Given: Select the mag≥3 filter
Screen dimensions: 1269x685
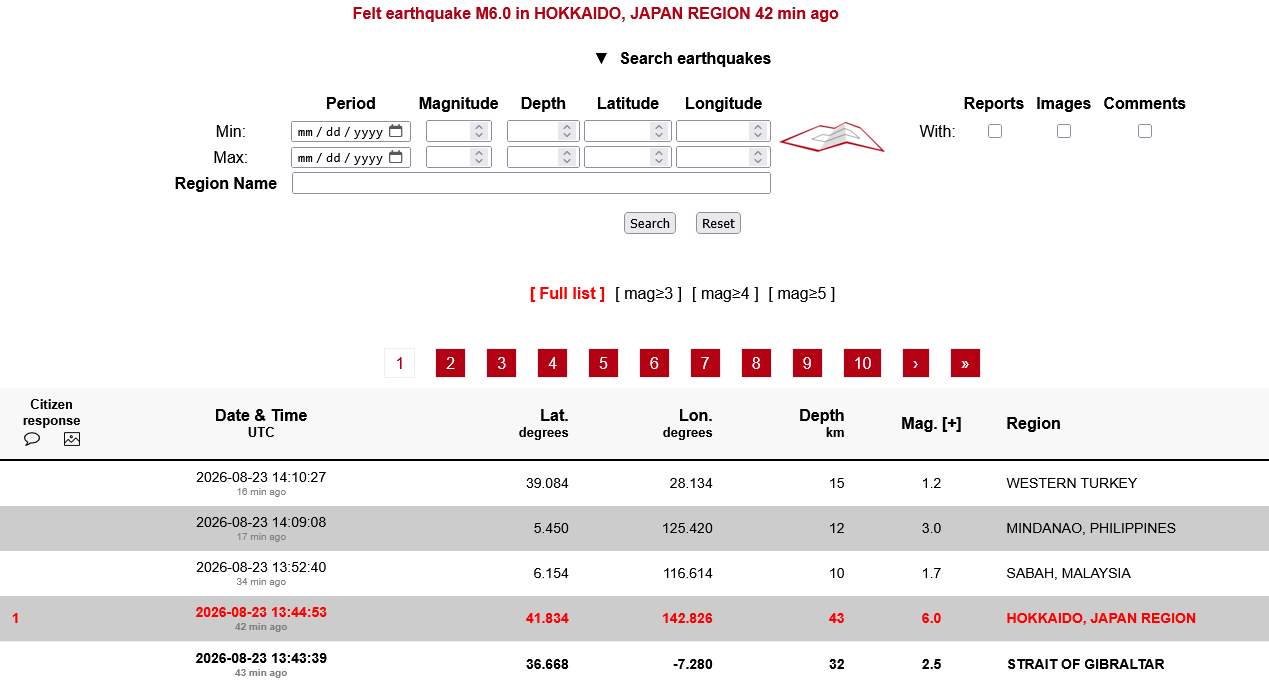Looking at the screenshot, I should point(648,293).
